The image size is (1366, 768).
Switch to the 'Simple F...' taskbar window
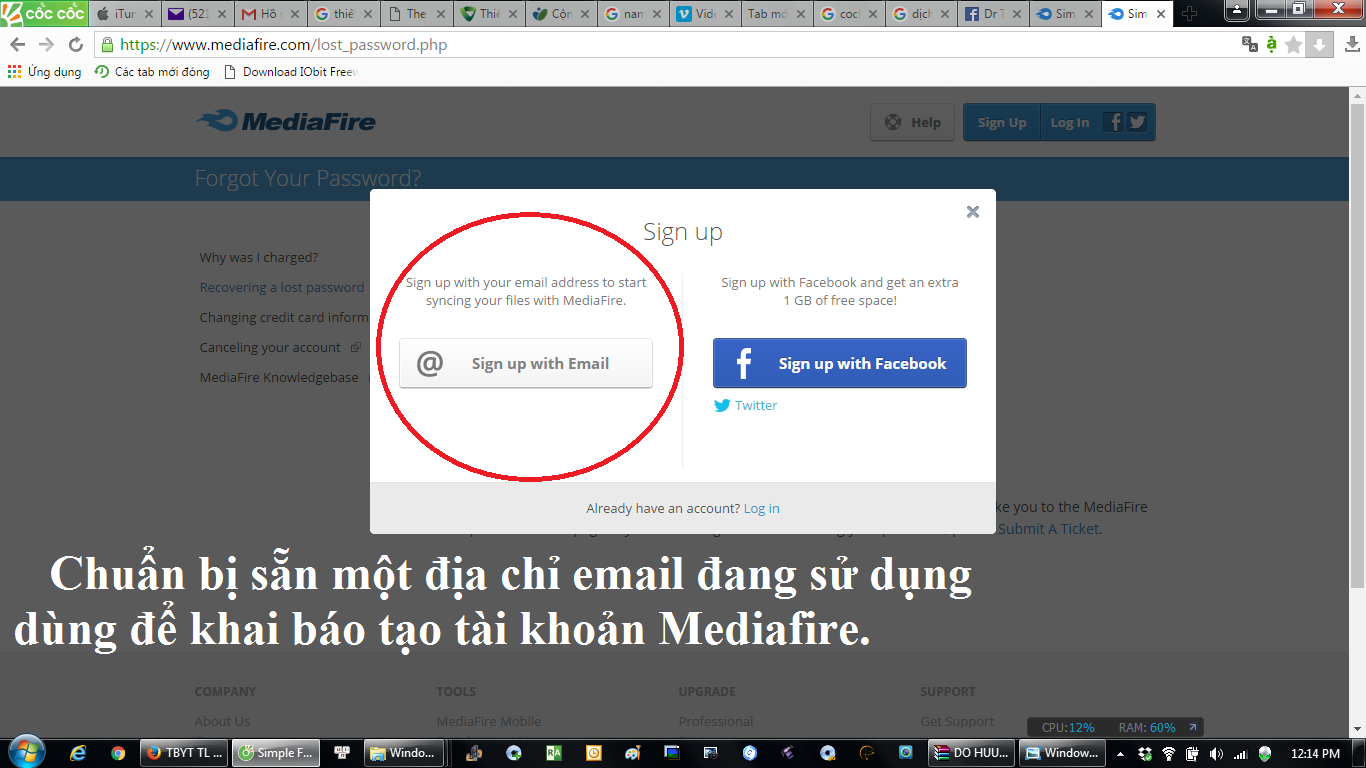tap(273, 753)
